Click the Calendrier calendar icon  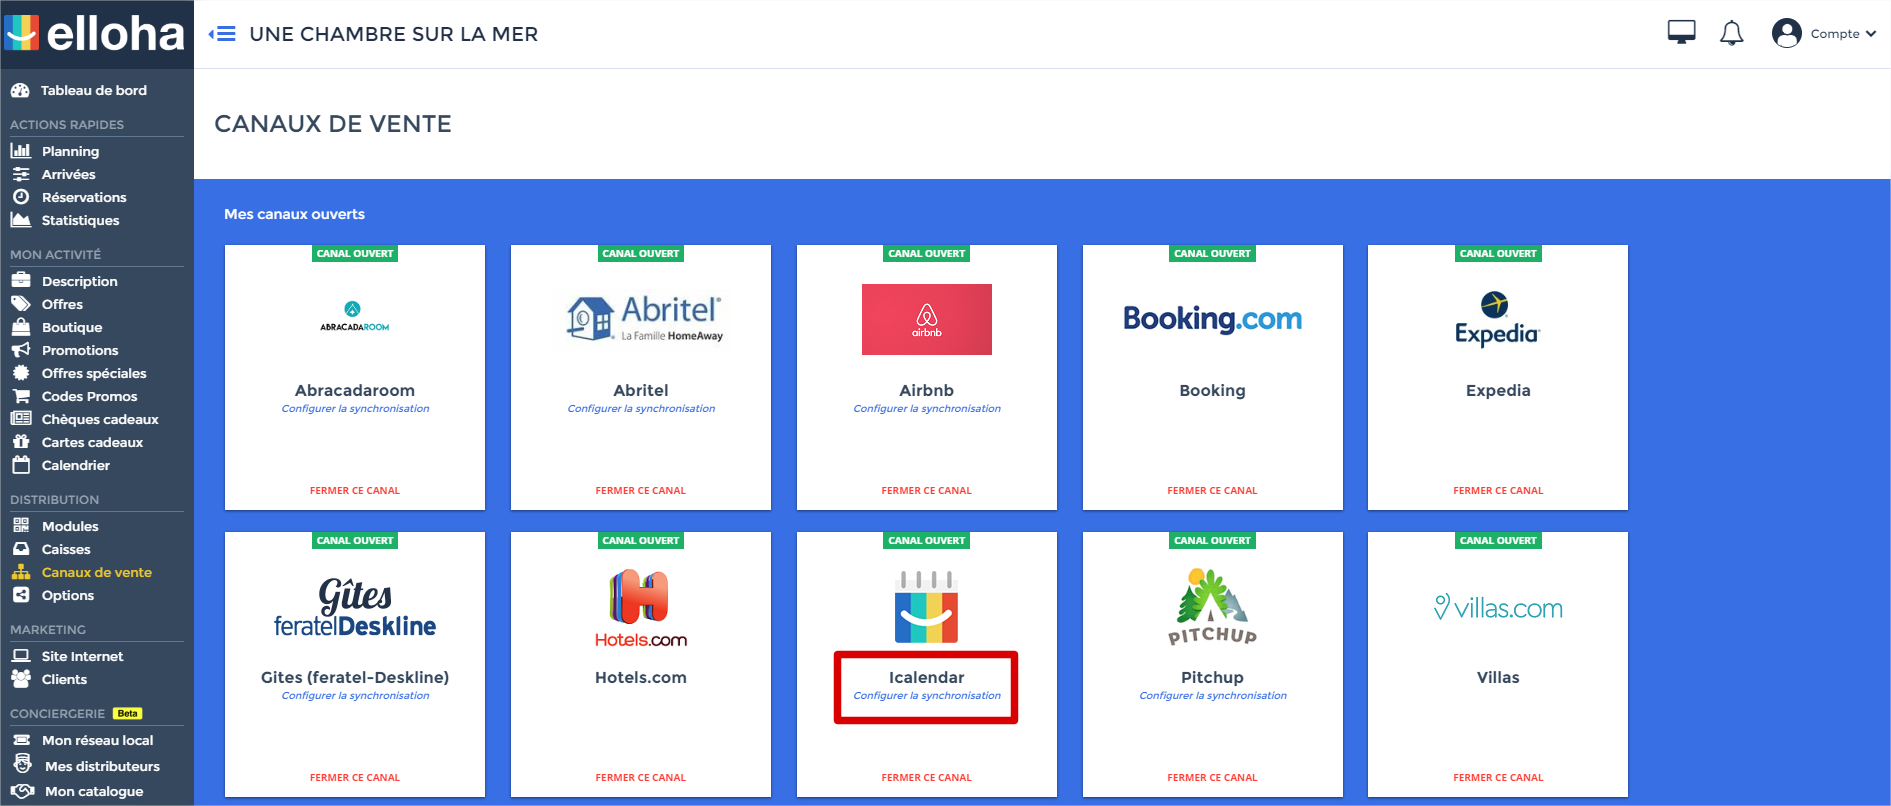click(x=21, y=465)
